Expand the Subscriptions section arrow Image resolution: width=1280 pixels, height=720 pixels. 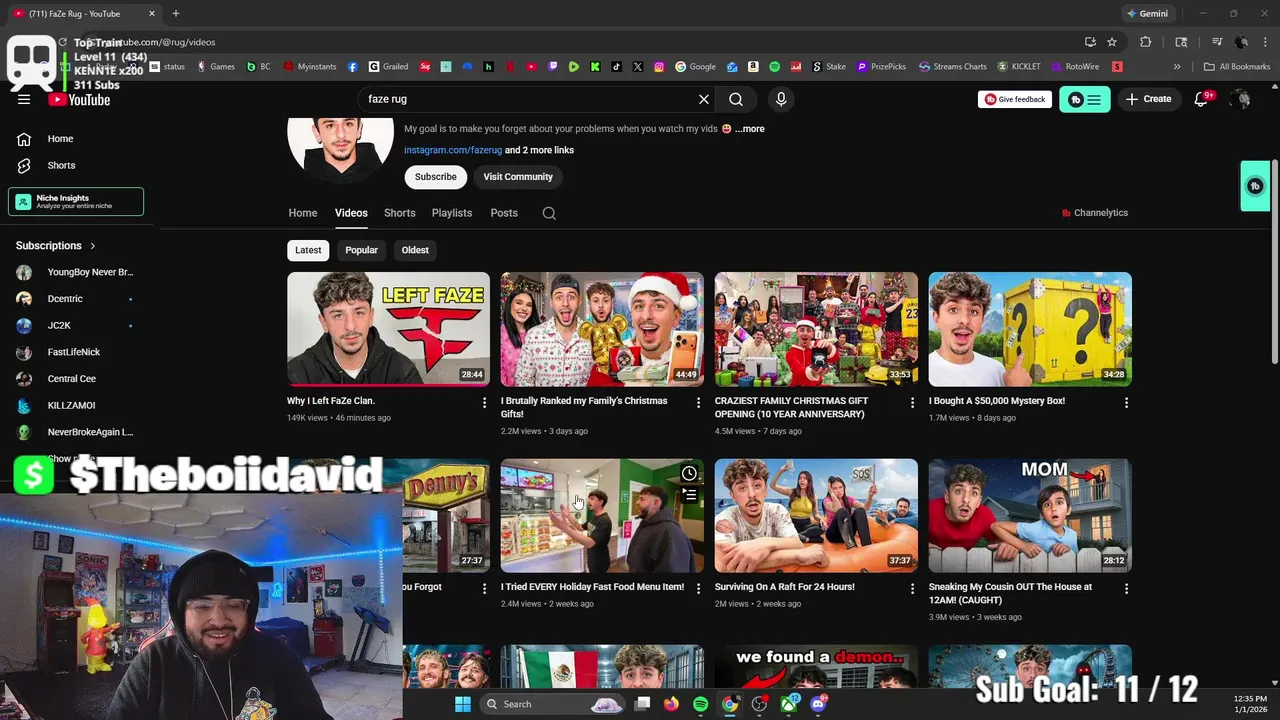(x=93, y=246)
